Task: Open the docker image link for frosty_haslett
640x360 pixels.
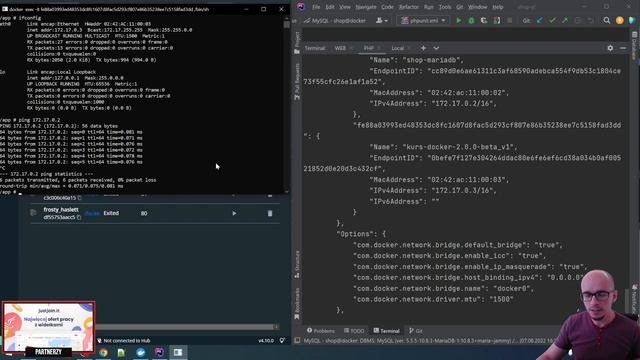Action: pyautogui.click(x=92, y=213)
